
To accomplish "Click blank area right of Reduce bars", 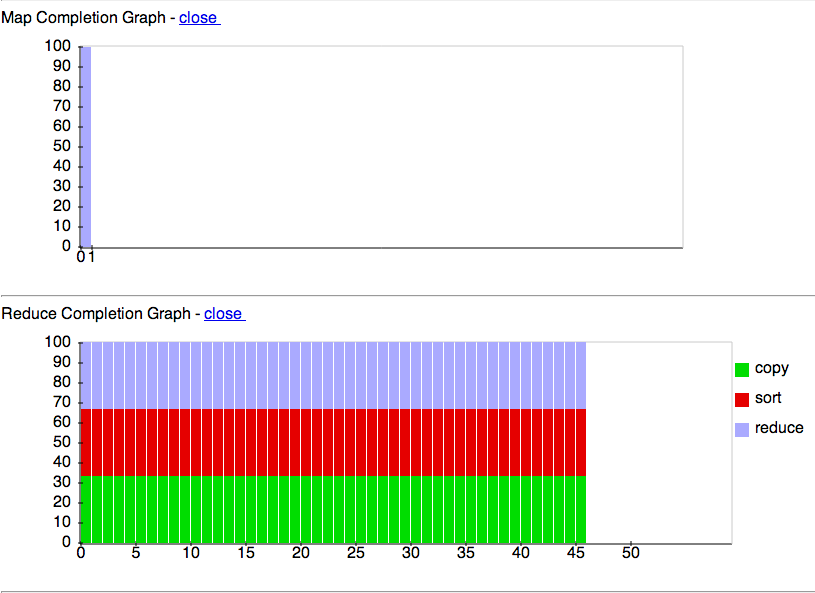I will pos(658,442).
